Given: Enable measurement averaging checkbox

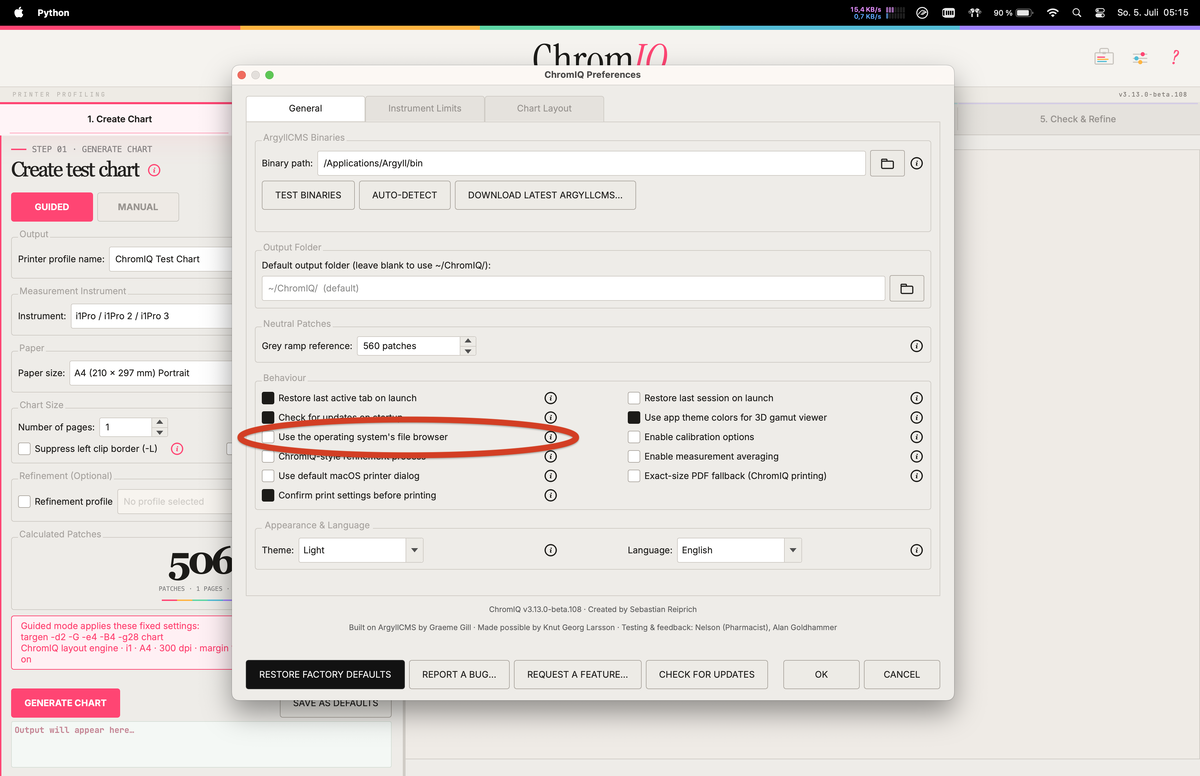Looking at the screenshot, I should pyautogui.click(x=634, y=456).
